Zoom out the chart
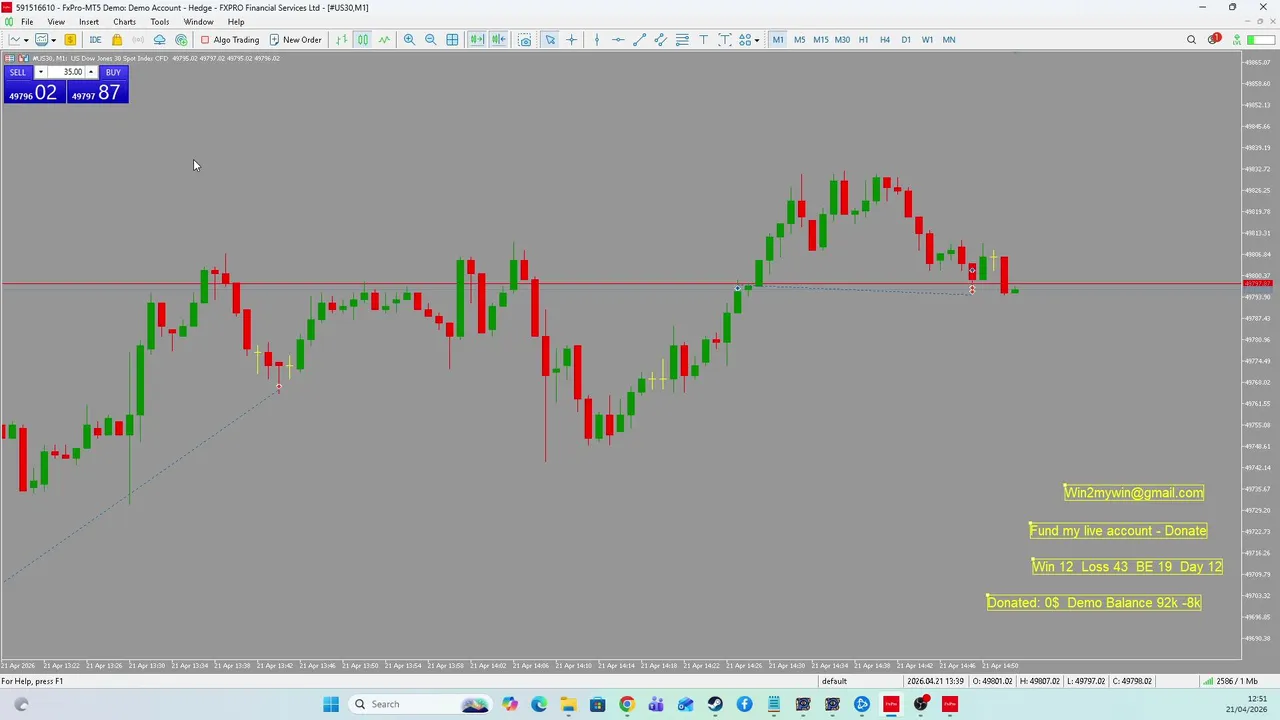Image resolution: width=1280 pixels, height=720 pixels. [x=430, y=40]
